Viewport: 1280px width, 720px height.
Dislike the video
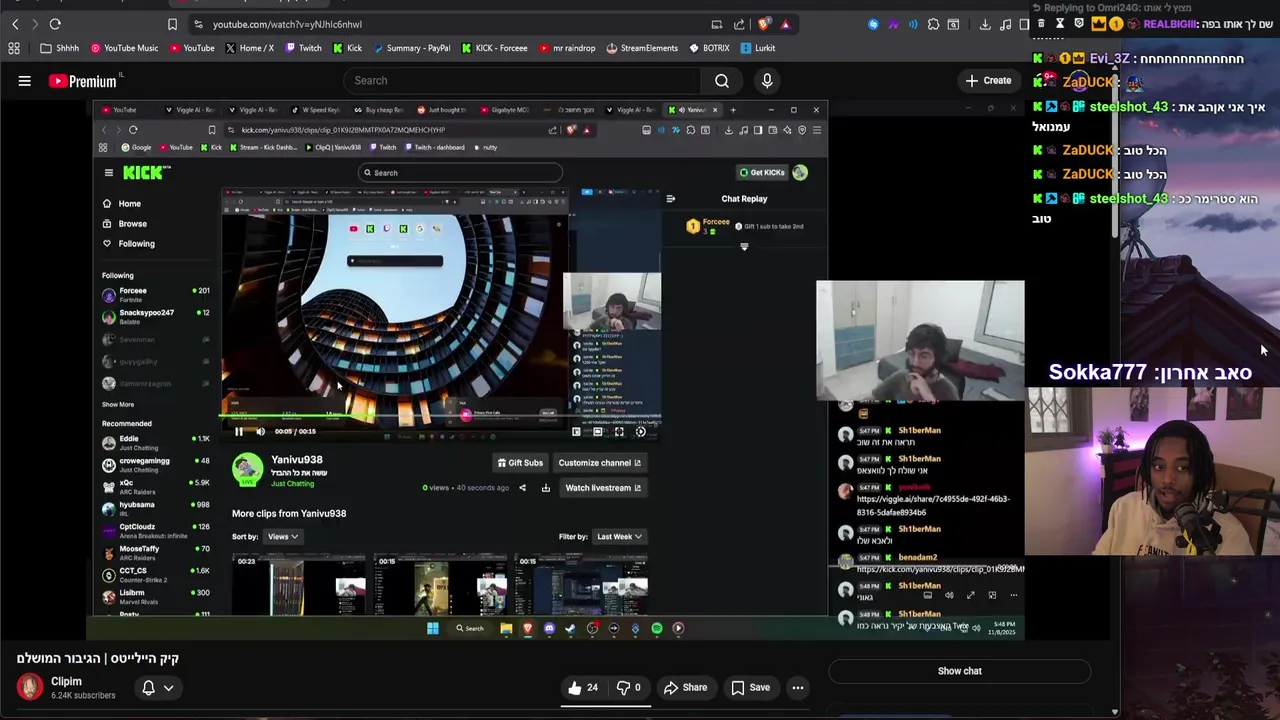[x=629, y=687]
